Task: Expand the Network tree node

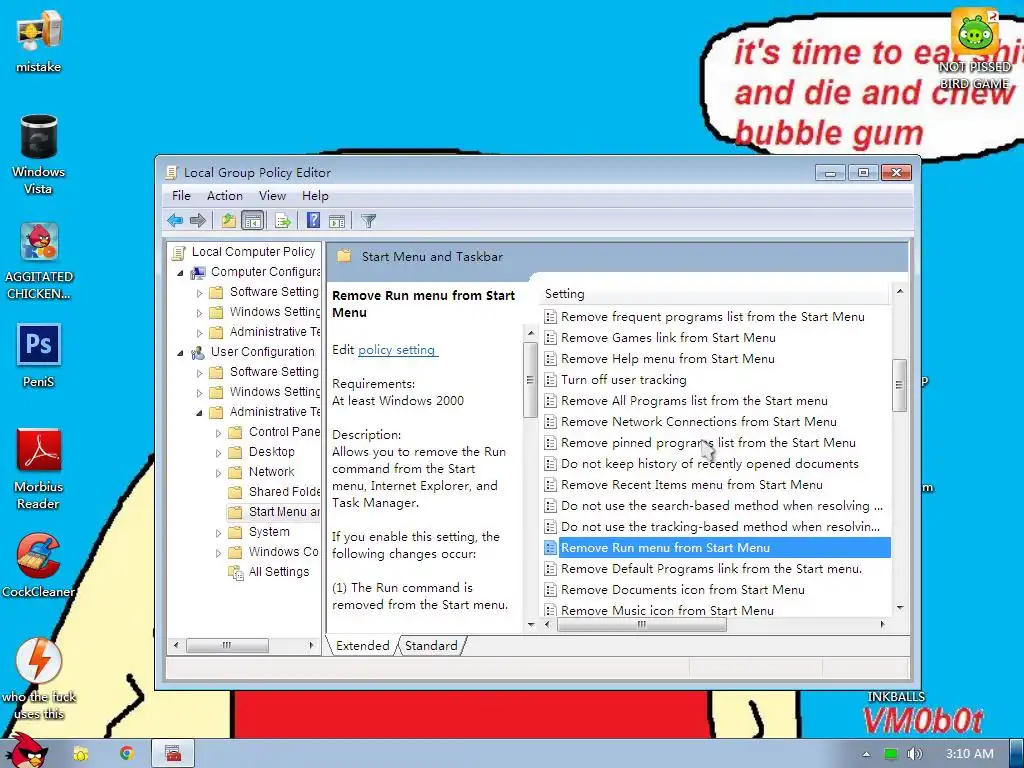Action: 218,473
